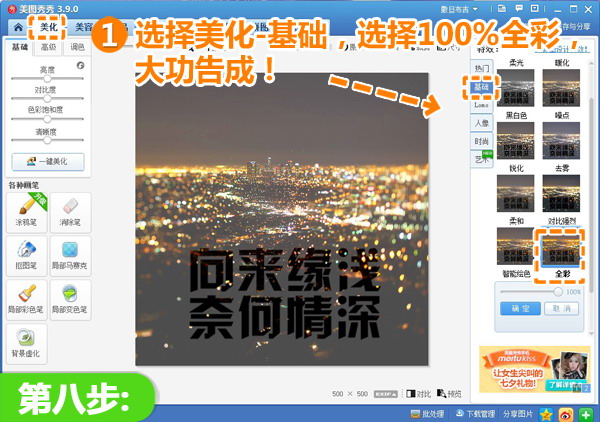Open 批处理 batch processing
Image resolution: width=600 pixels, height=422 pixels.
click(427, 414)
